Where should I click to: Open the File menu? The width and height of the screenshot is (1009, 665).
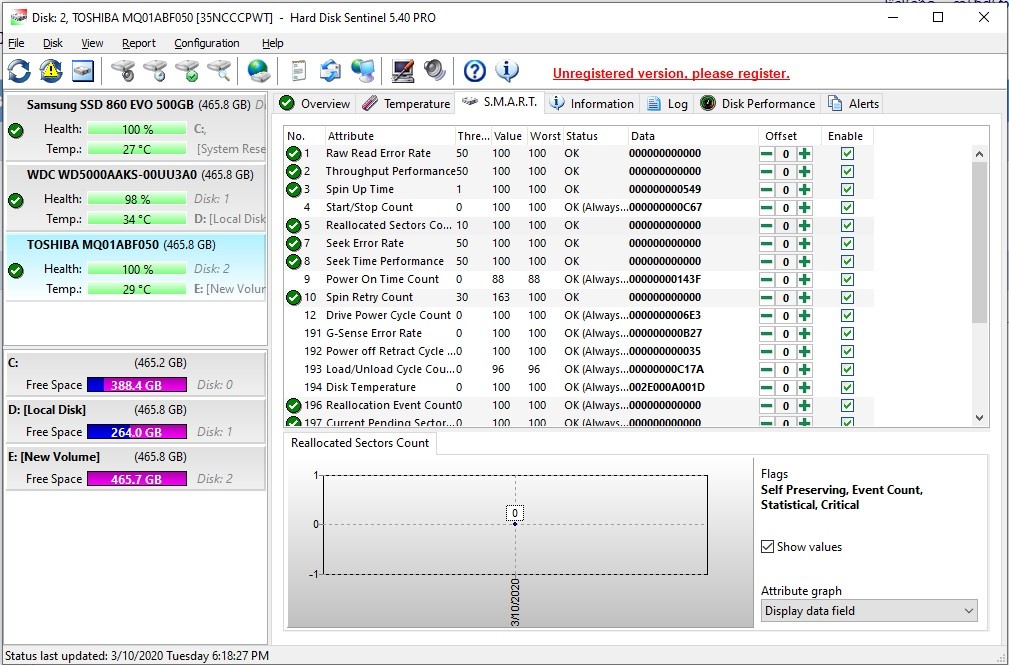click(x=16, y=43)
